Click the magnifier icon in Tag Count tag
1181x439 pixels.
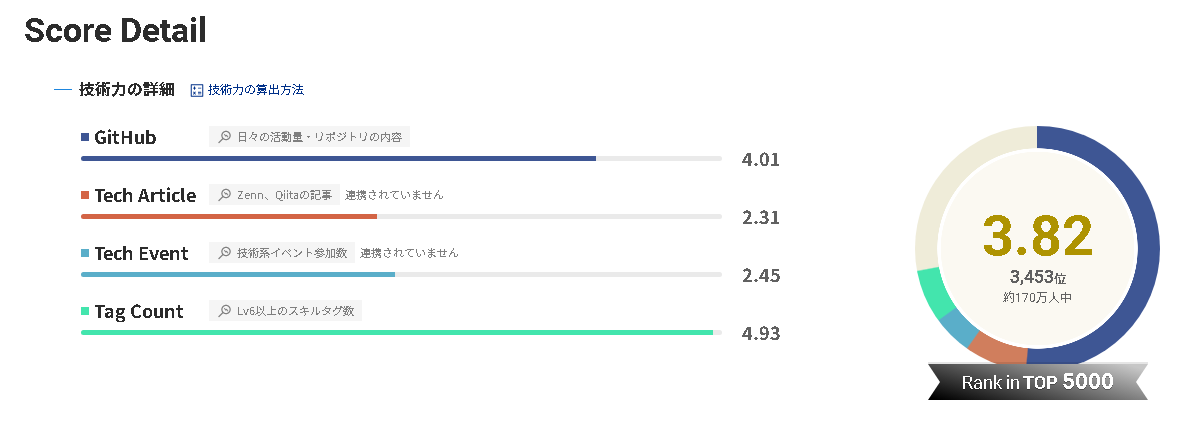click(x=225, y=311)
